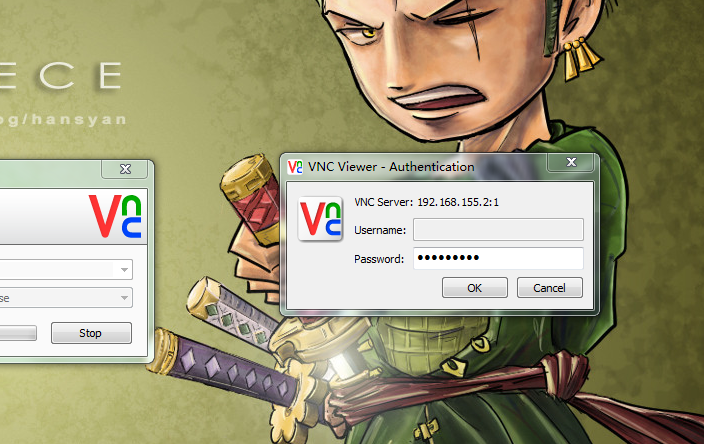Click the 'VNC Viewer - Authentication' title text

(x=391, y=167)
